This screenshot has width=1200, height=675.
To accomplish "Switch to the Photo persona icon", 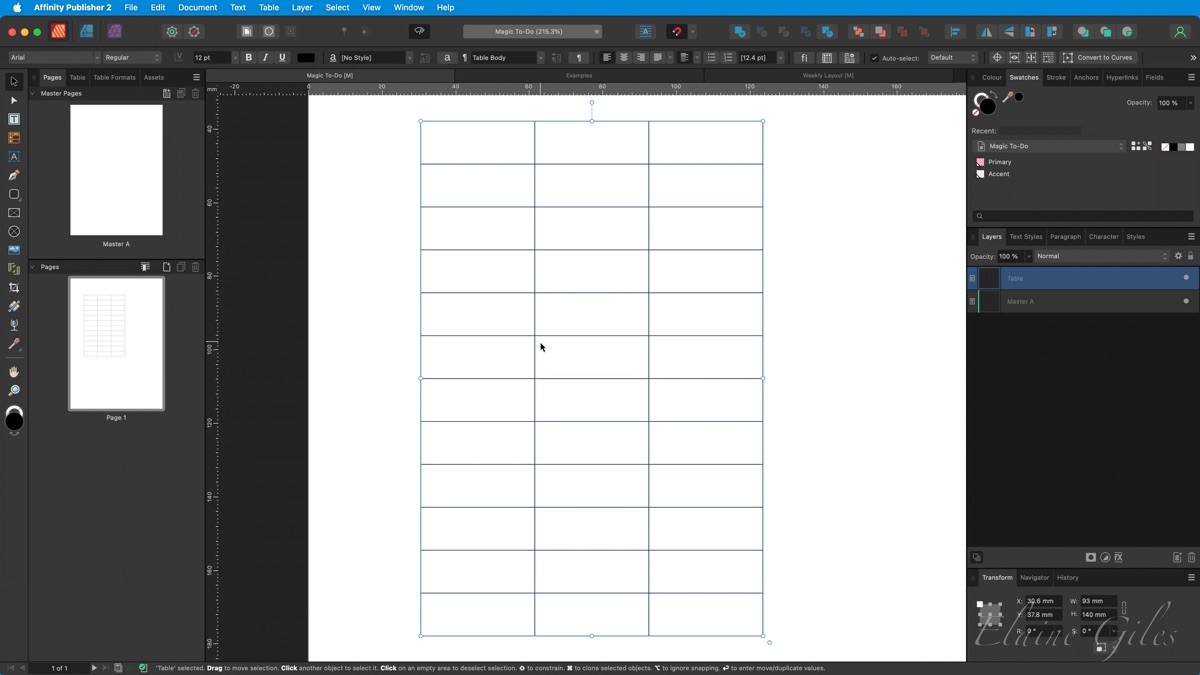I will pyautogui.click(x=115, y=31).
